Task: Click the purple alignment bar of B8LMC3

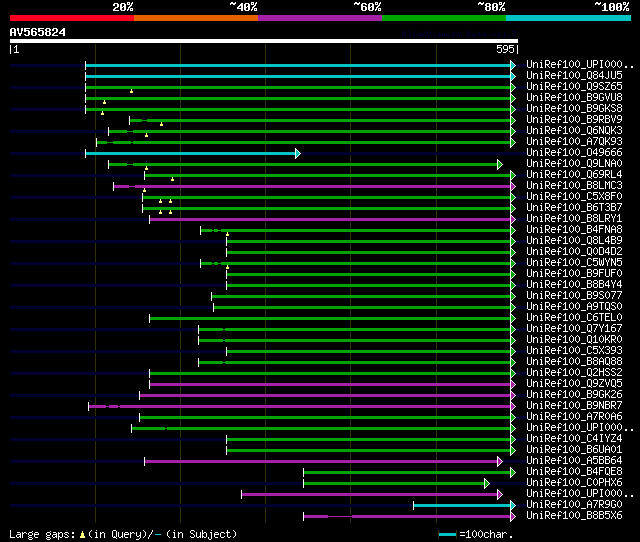Action: (312, 187)
